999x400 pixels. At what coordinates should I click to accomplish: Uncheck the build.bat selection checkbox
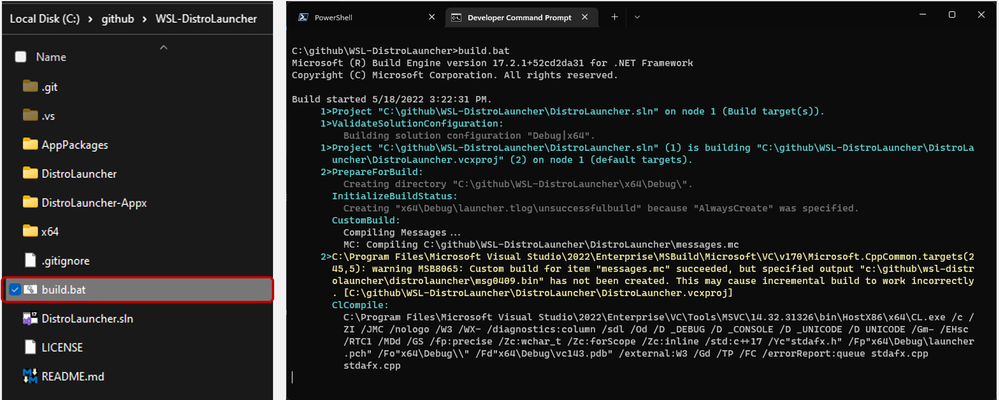[x=11, y=289]
